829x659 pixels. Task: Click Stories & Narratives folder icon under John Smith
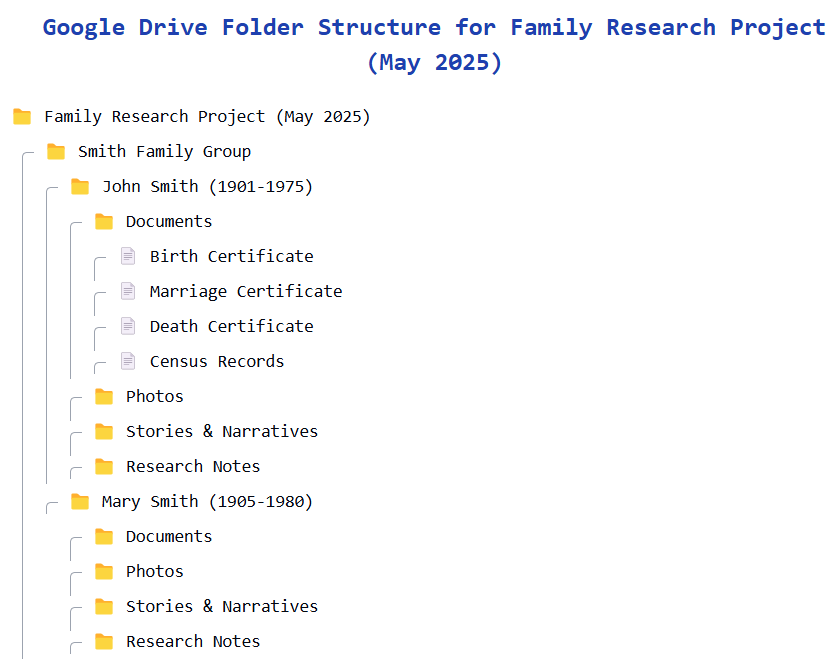pos(104,431)
